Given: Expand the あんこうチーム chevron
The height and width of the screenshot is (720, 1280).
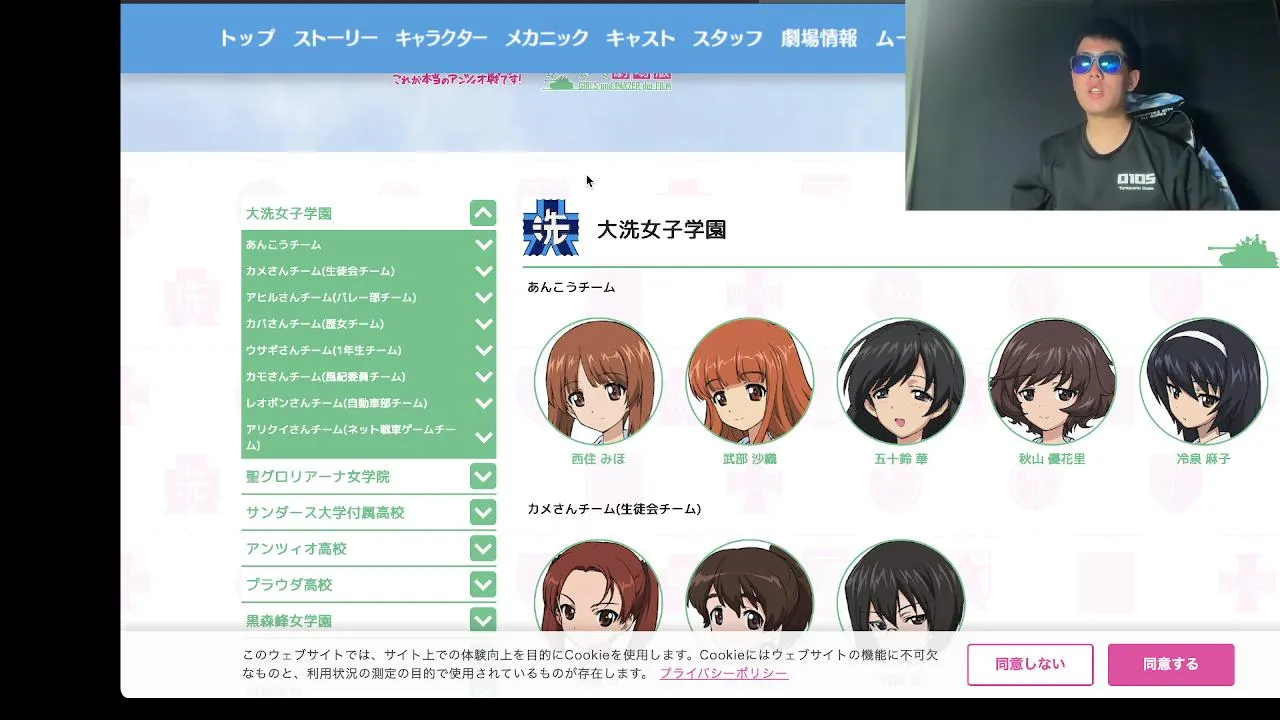Looking at the screenshot, I should [x=484, y=244].
